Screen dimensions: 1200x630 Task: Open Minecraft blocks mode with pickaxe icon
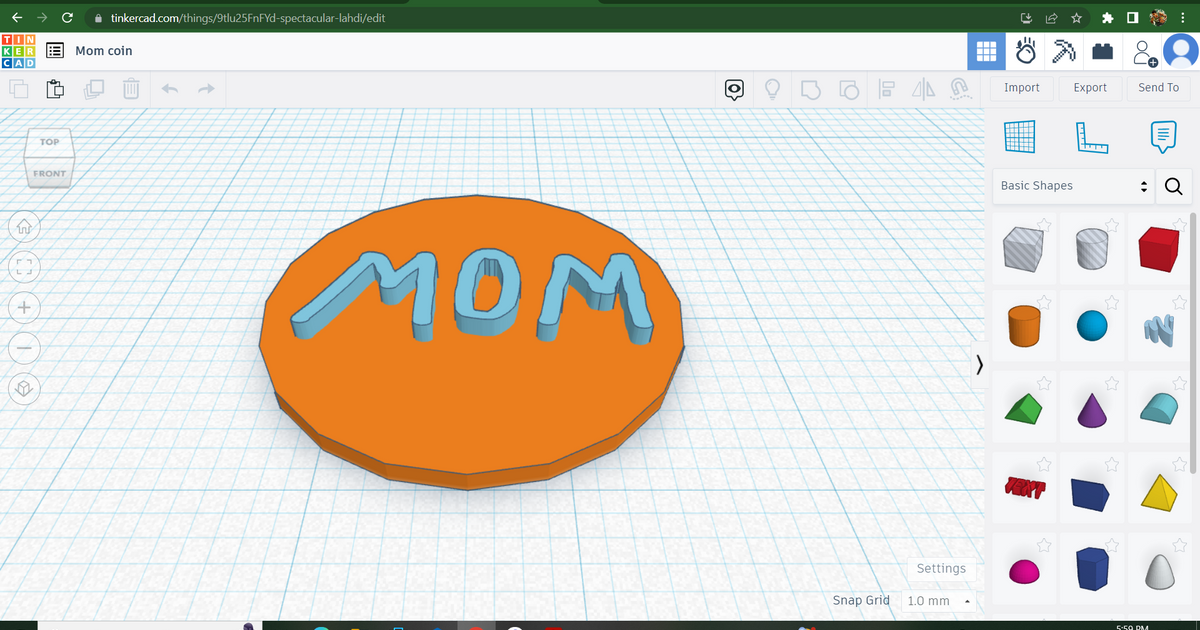(x=1063, y=51)
